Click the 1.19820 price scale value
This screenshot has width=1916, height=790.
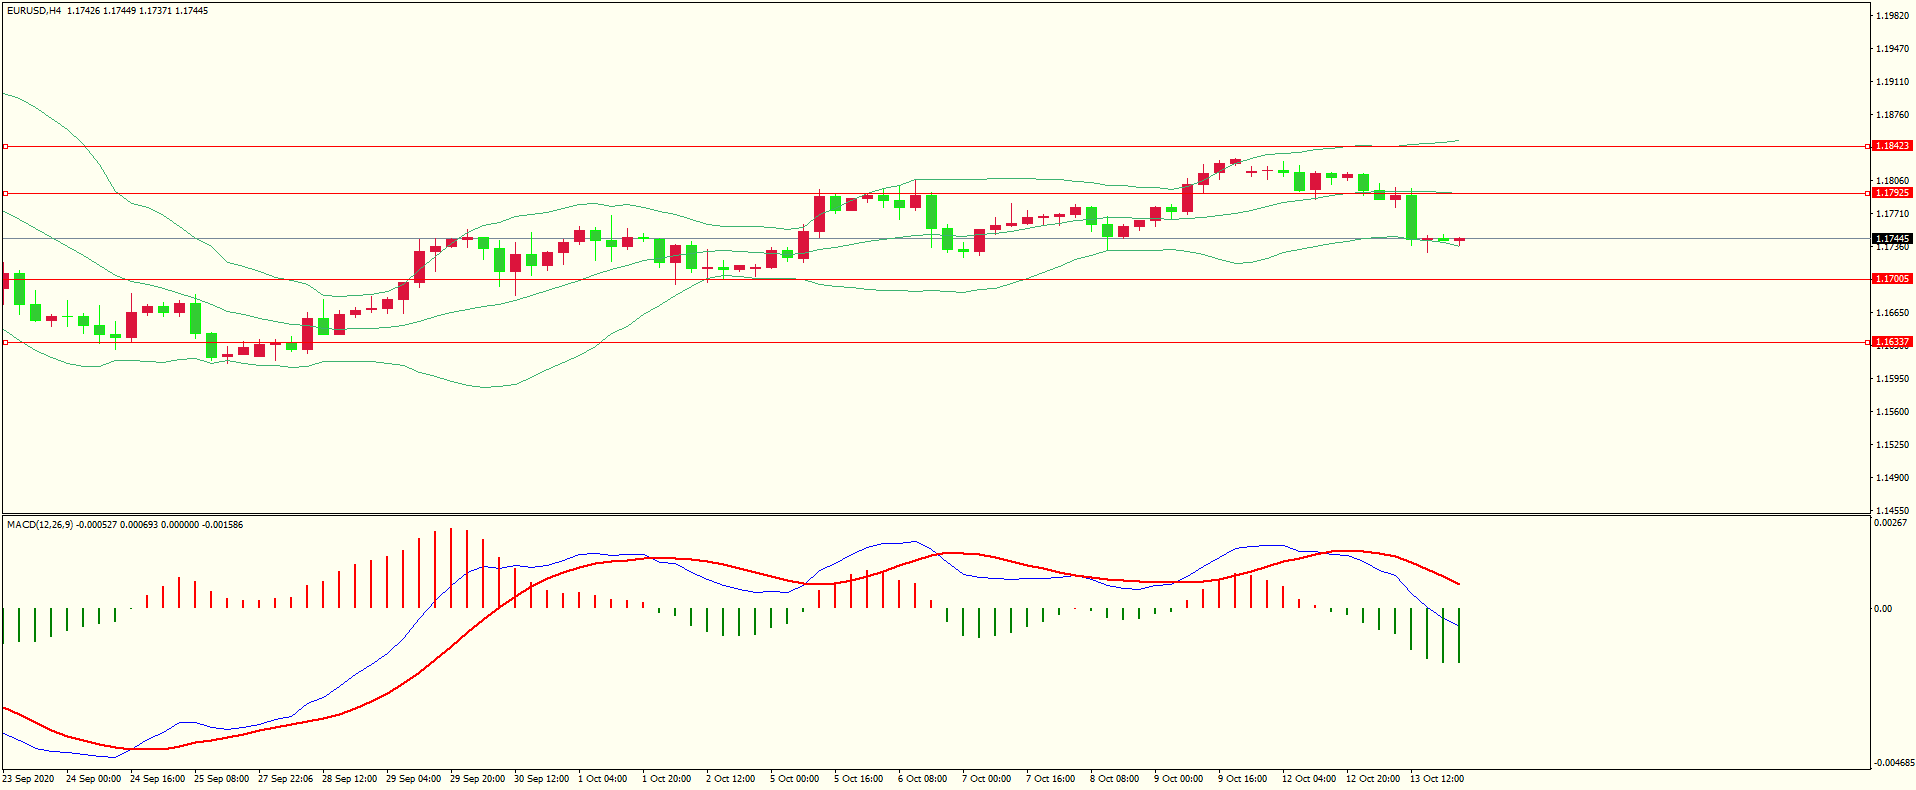point(1892,16)
